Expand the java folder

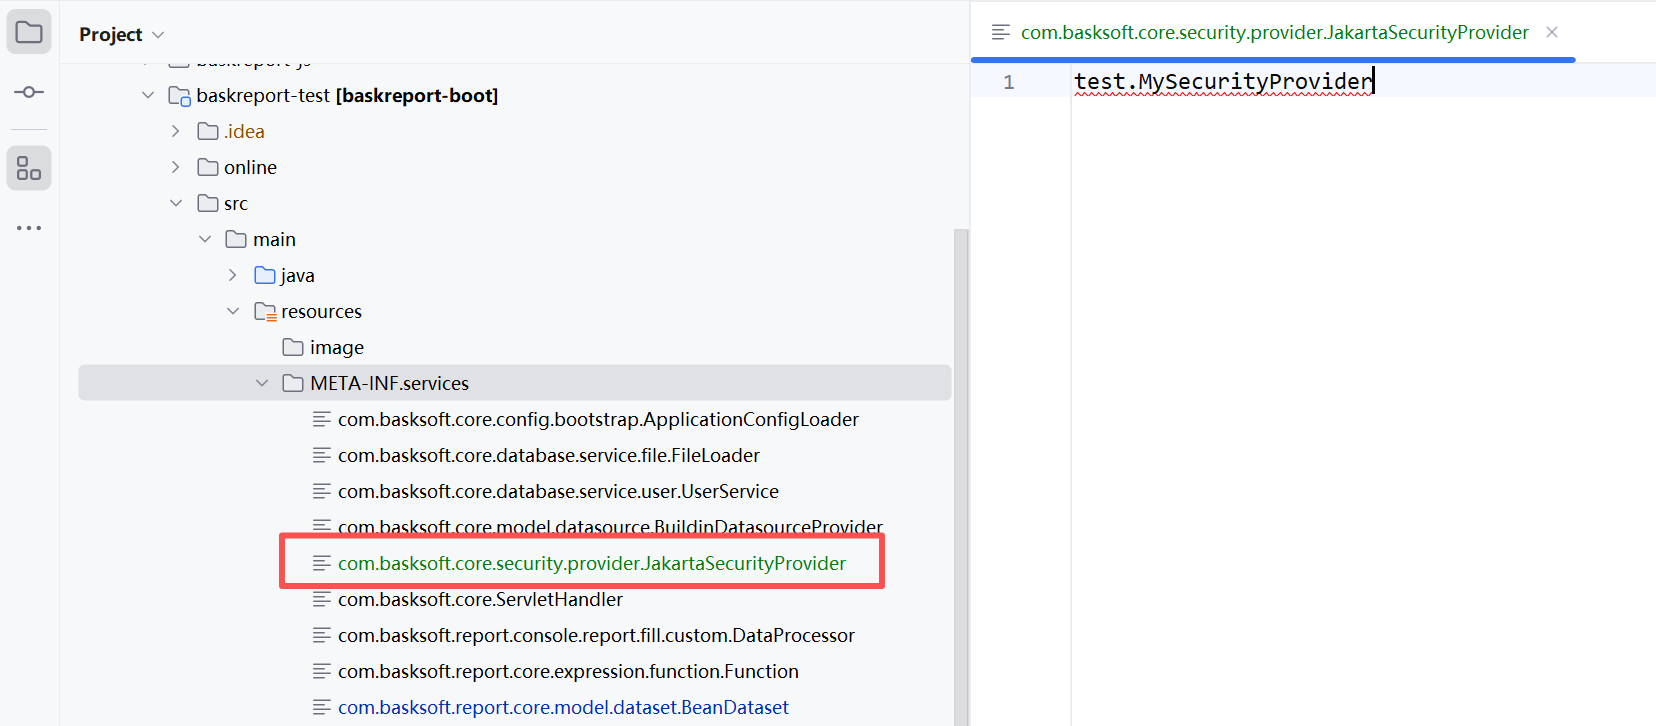233,275
